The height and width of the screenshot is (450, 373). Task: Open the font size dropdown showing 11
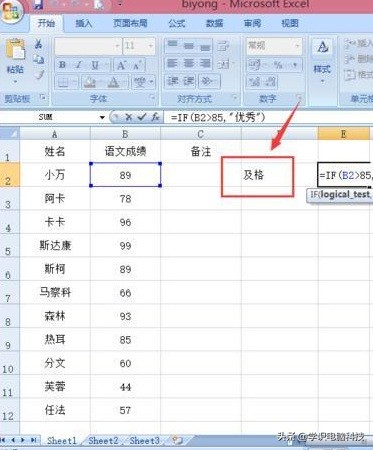tap(151, 46)
